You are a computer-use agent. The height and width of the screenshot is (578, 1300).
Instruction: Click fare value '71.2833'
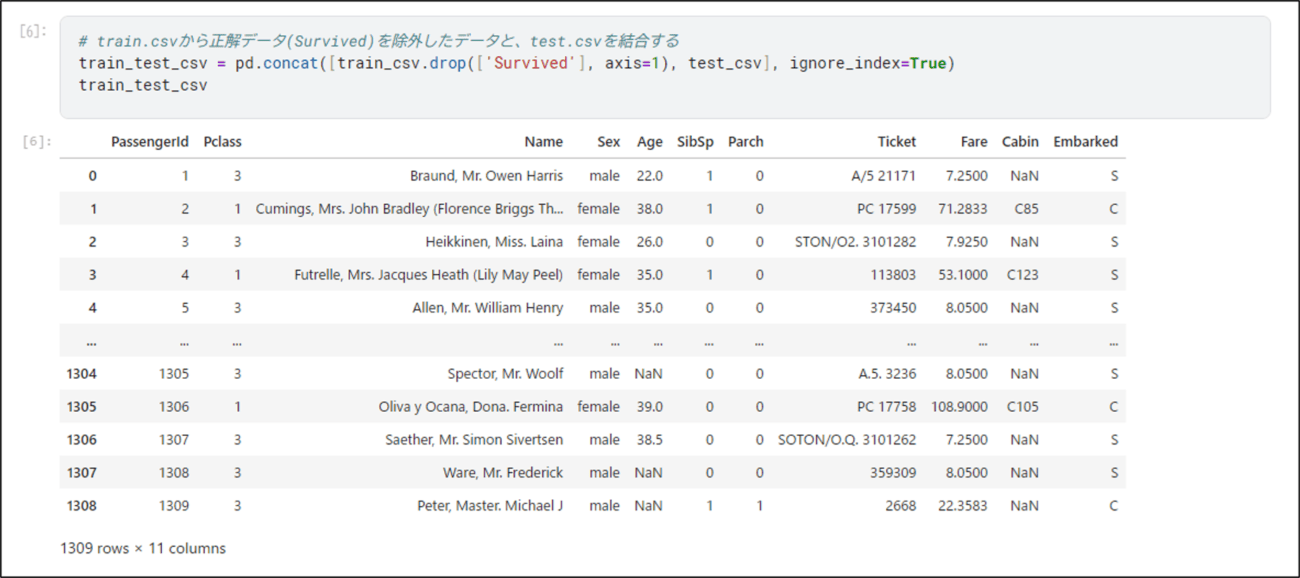point(964,209)
